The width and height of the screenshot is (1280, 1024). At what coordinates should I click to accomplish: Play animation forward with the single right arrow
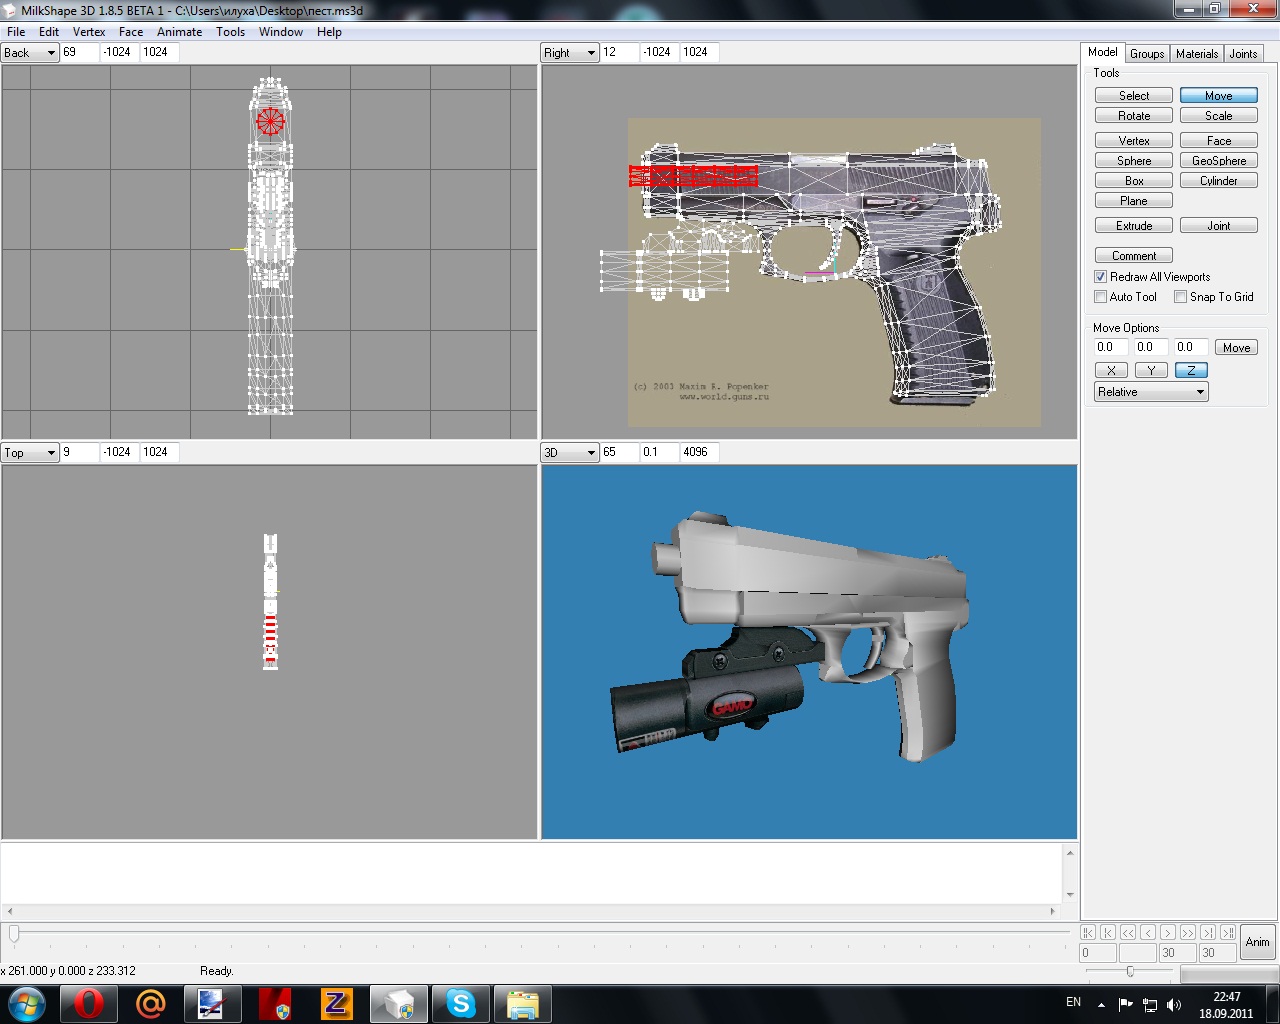(x=1168, y=932)
